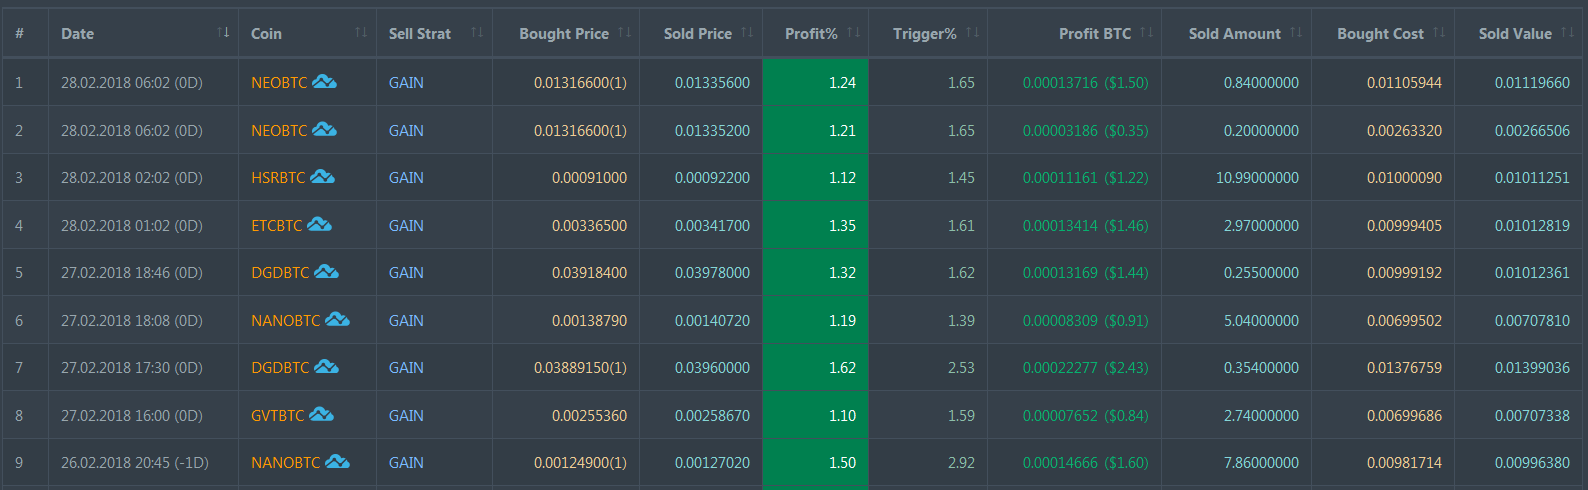Open the chart icon beside GVTBTC
The height and width of the screenshot is (490, 1588).
click(x=321, y=414)
